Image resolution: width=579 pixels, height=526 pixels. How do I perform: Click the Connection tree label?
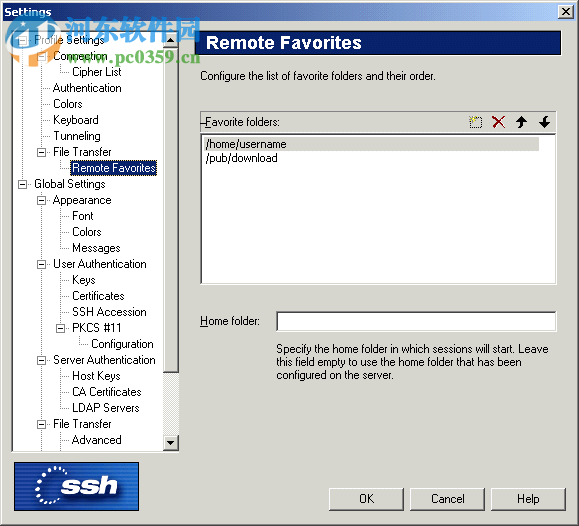click(x=80, y=56)
